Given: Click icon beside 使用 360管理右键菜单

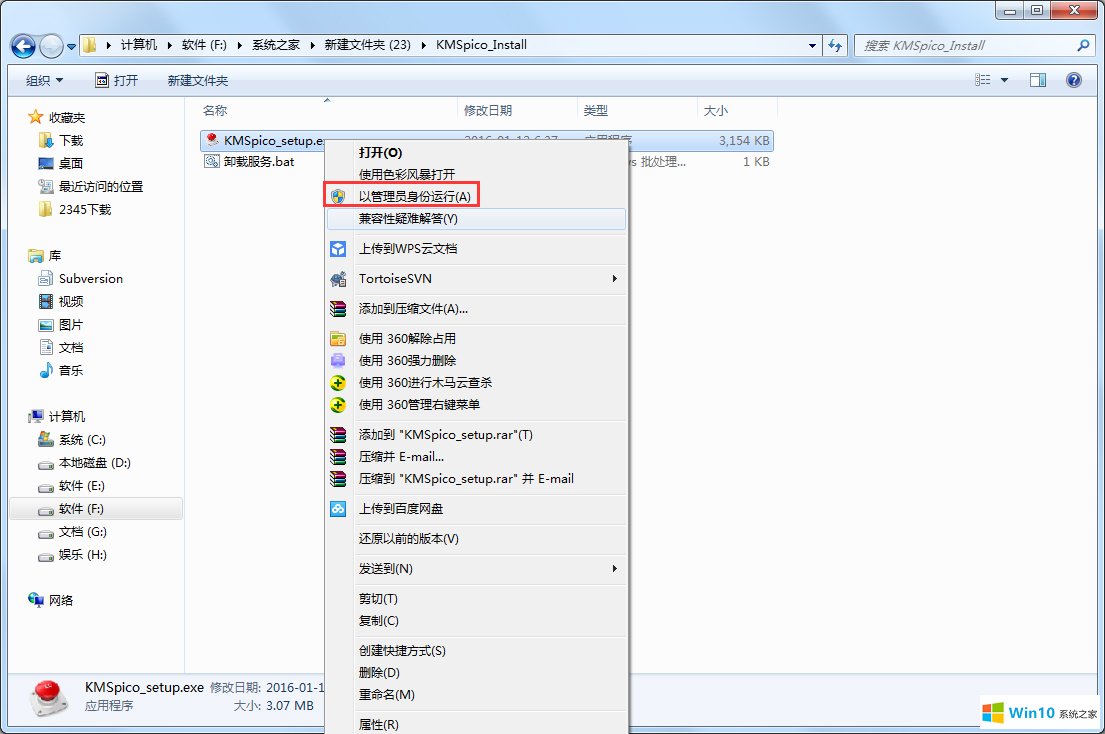Looking at the screenshot, I should 338,404.
